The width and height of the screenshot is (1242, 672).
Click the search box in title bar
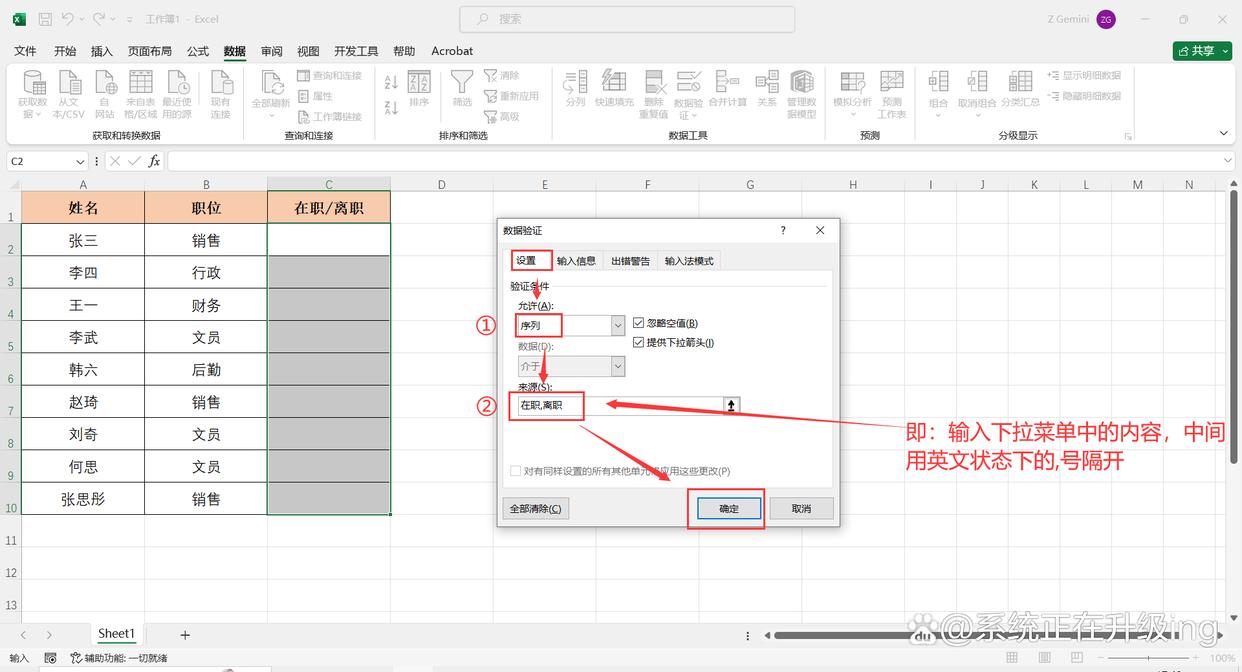627,19
